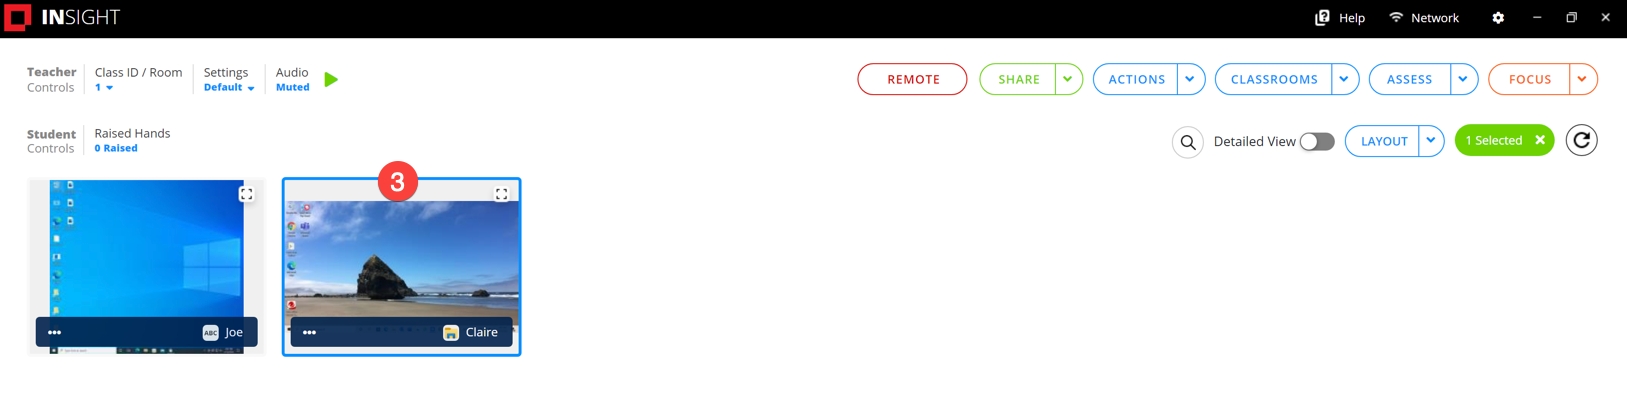
Task: Expand Claire's thumbnail to fullscreen
Action: pyautogui.click(x=502, y=194)
